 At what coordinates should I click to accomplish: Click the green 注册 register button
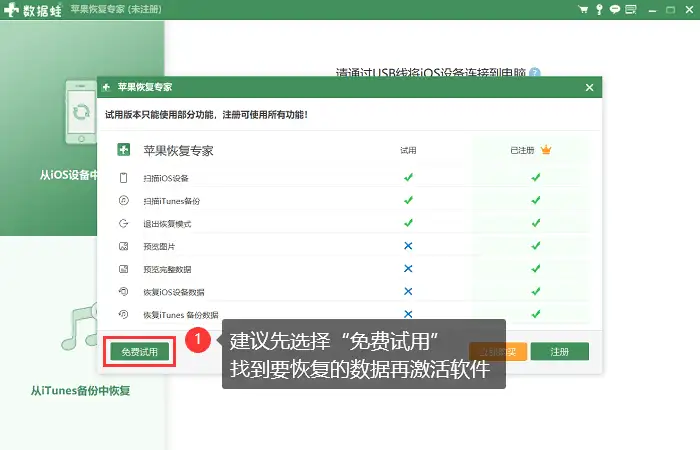tap(559, 351)
